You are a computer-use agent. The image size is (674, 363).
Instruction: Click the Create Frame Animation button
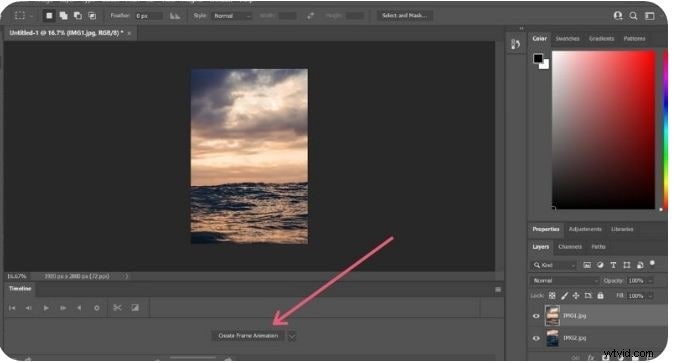(248, 336)
